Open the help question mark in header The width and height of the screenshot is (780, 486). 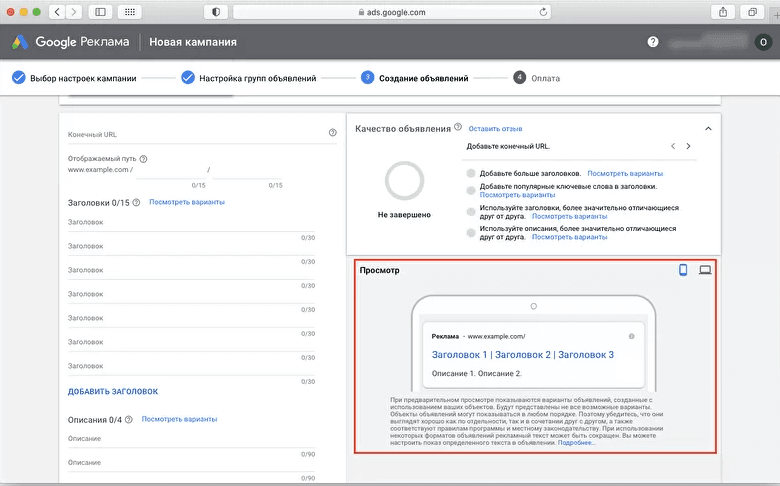[x=653, y=42]
